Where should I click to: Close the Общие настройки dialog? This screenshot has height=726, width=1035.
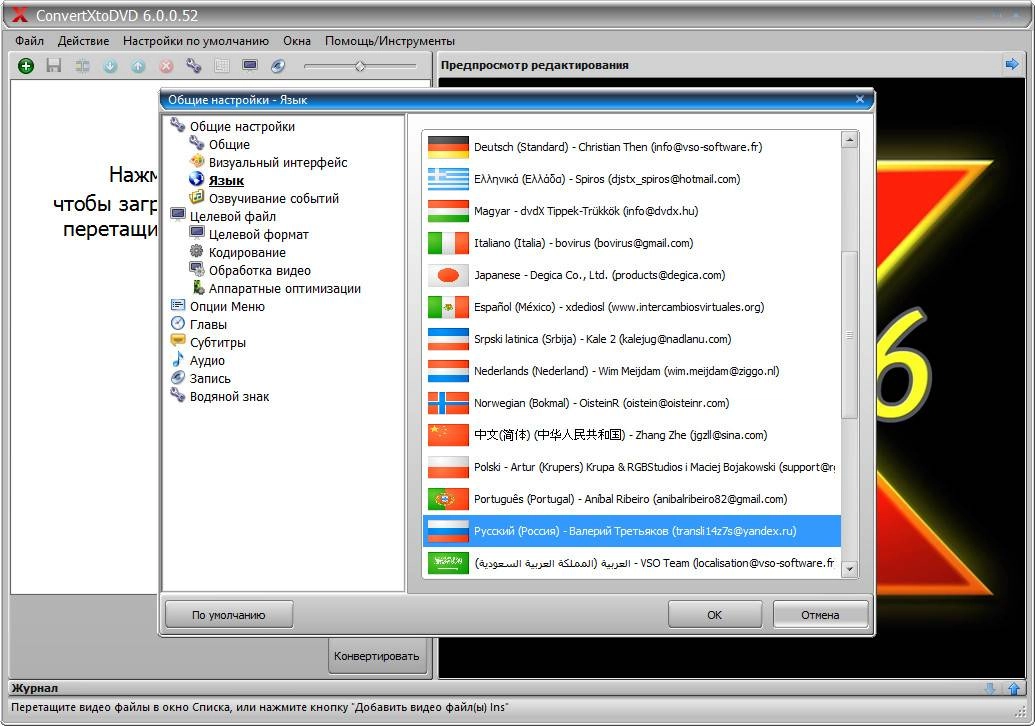pyautogui.click(x=859, y=99)
